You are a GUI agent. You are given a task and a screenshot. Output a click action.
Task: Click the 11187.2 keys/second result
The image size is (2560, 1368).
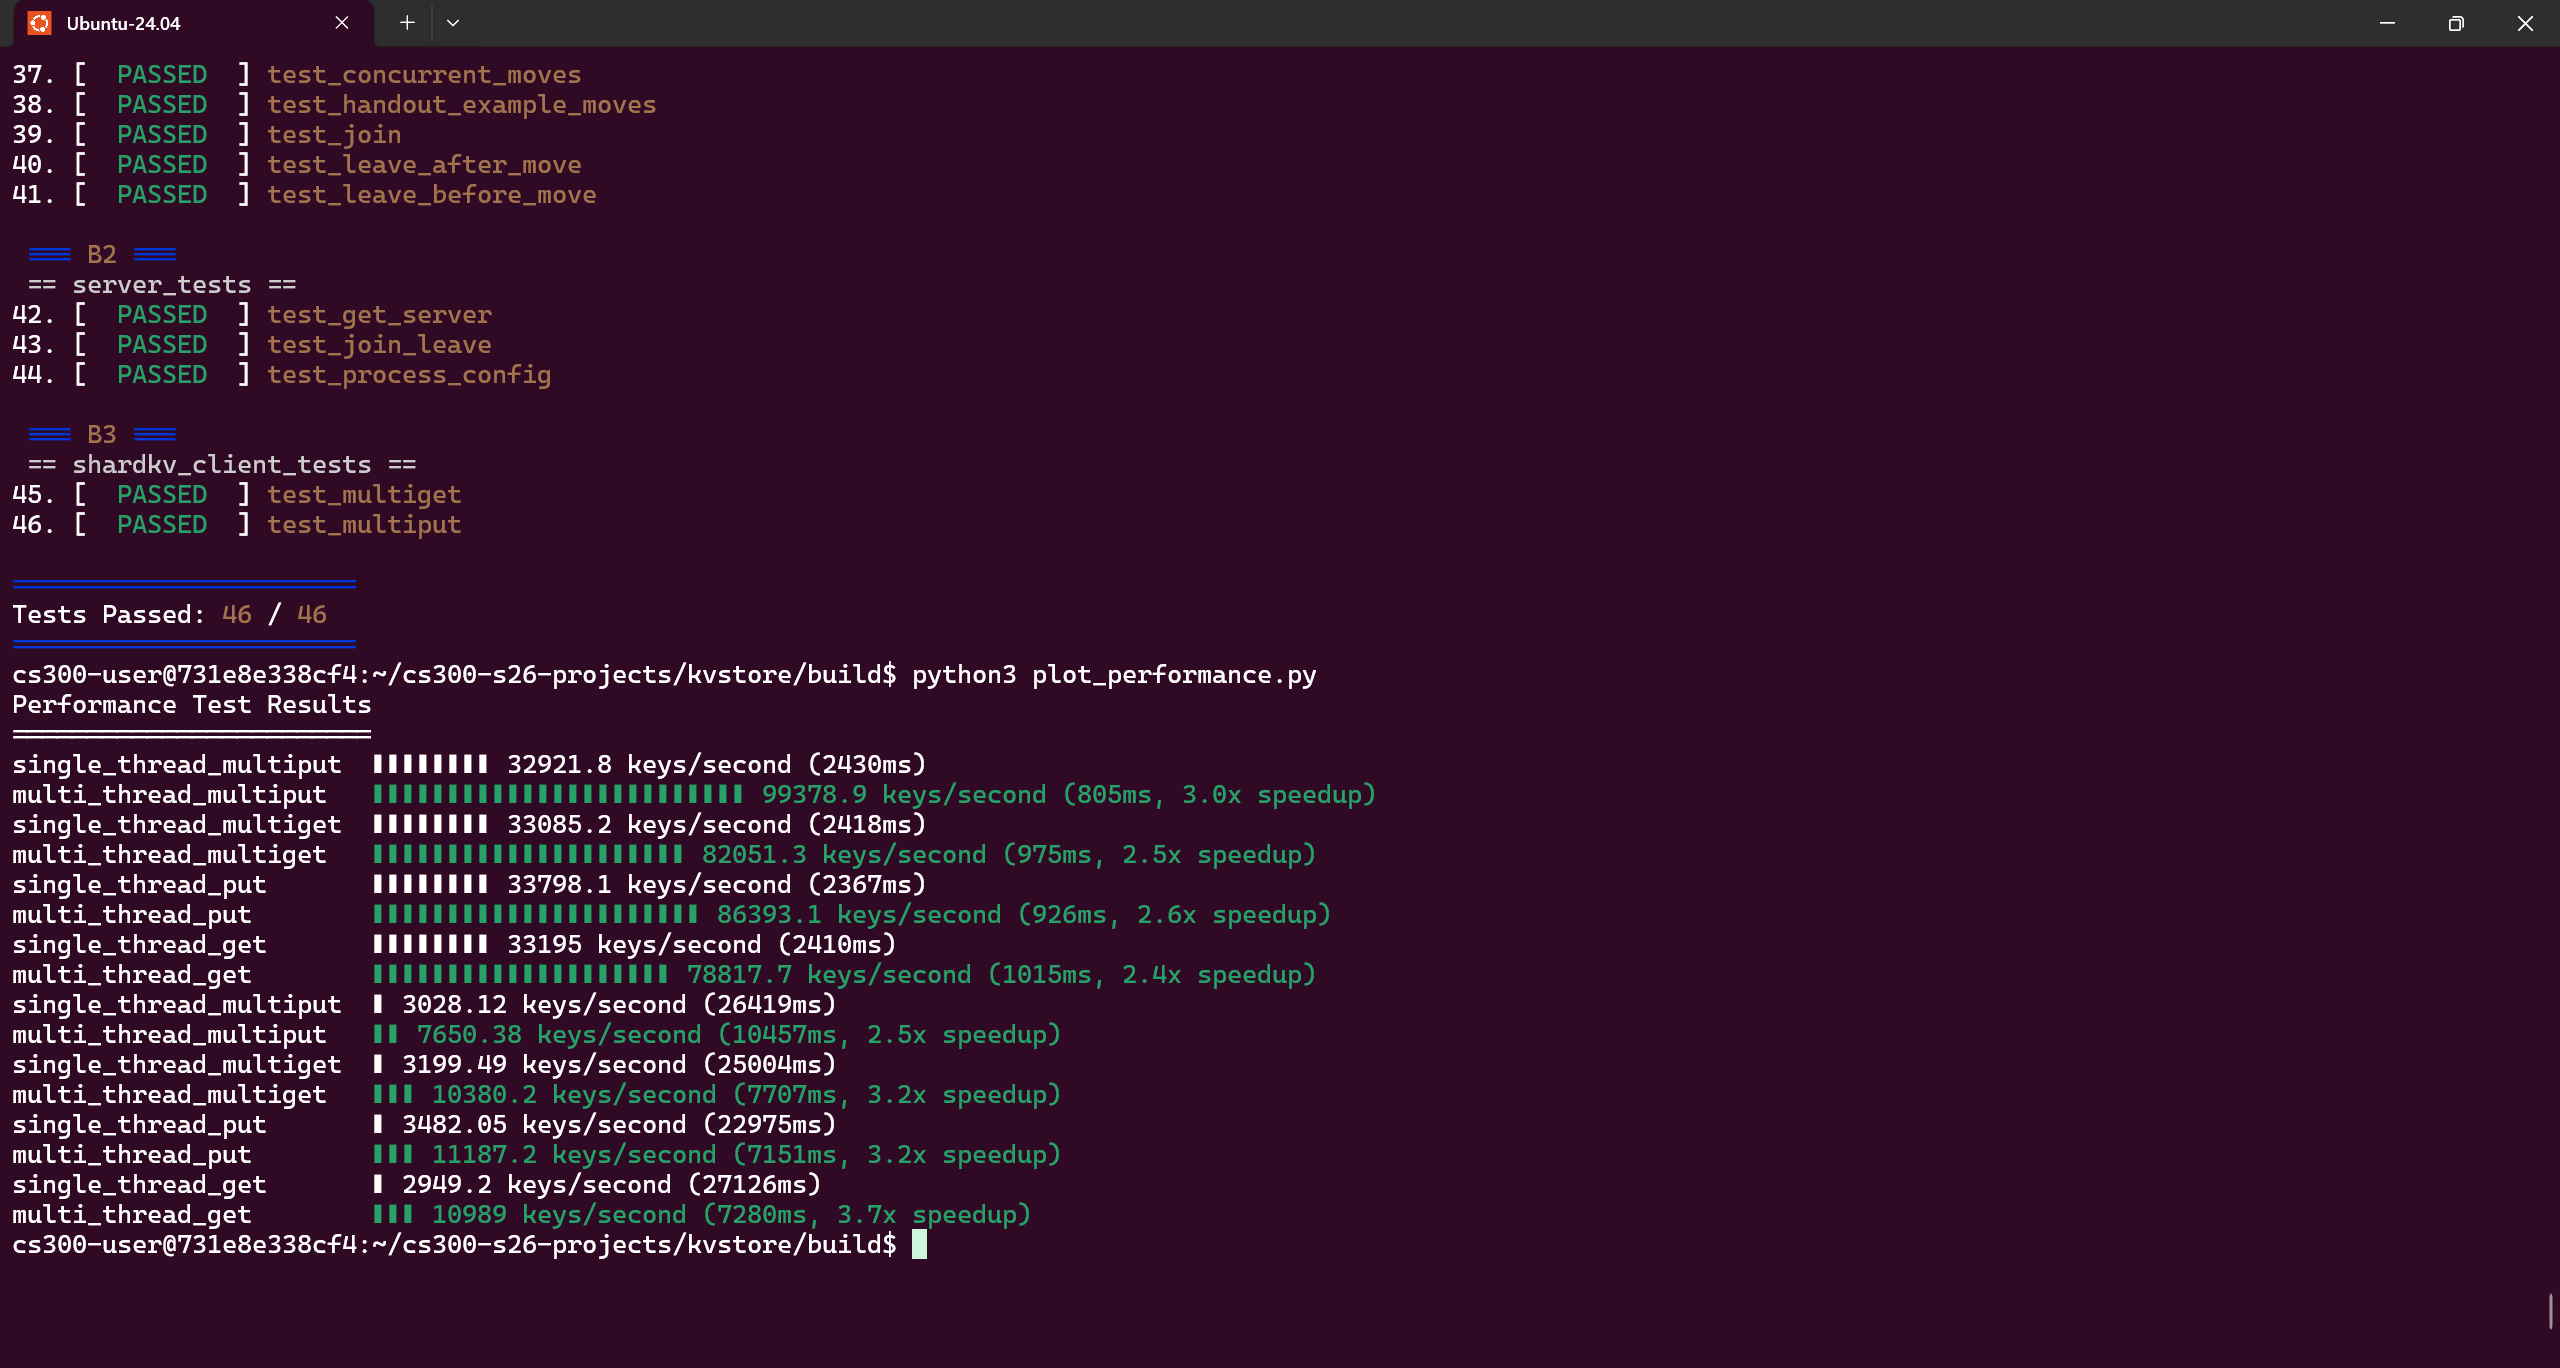click(574, 1155)
